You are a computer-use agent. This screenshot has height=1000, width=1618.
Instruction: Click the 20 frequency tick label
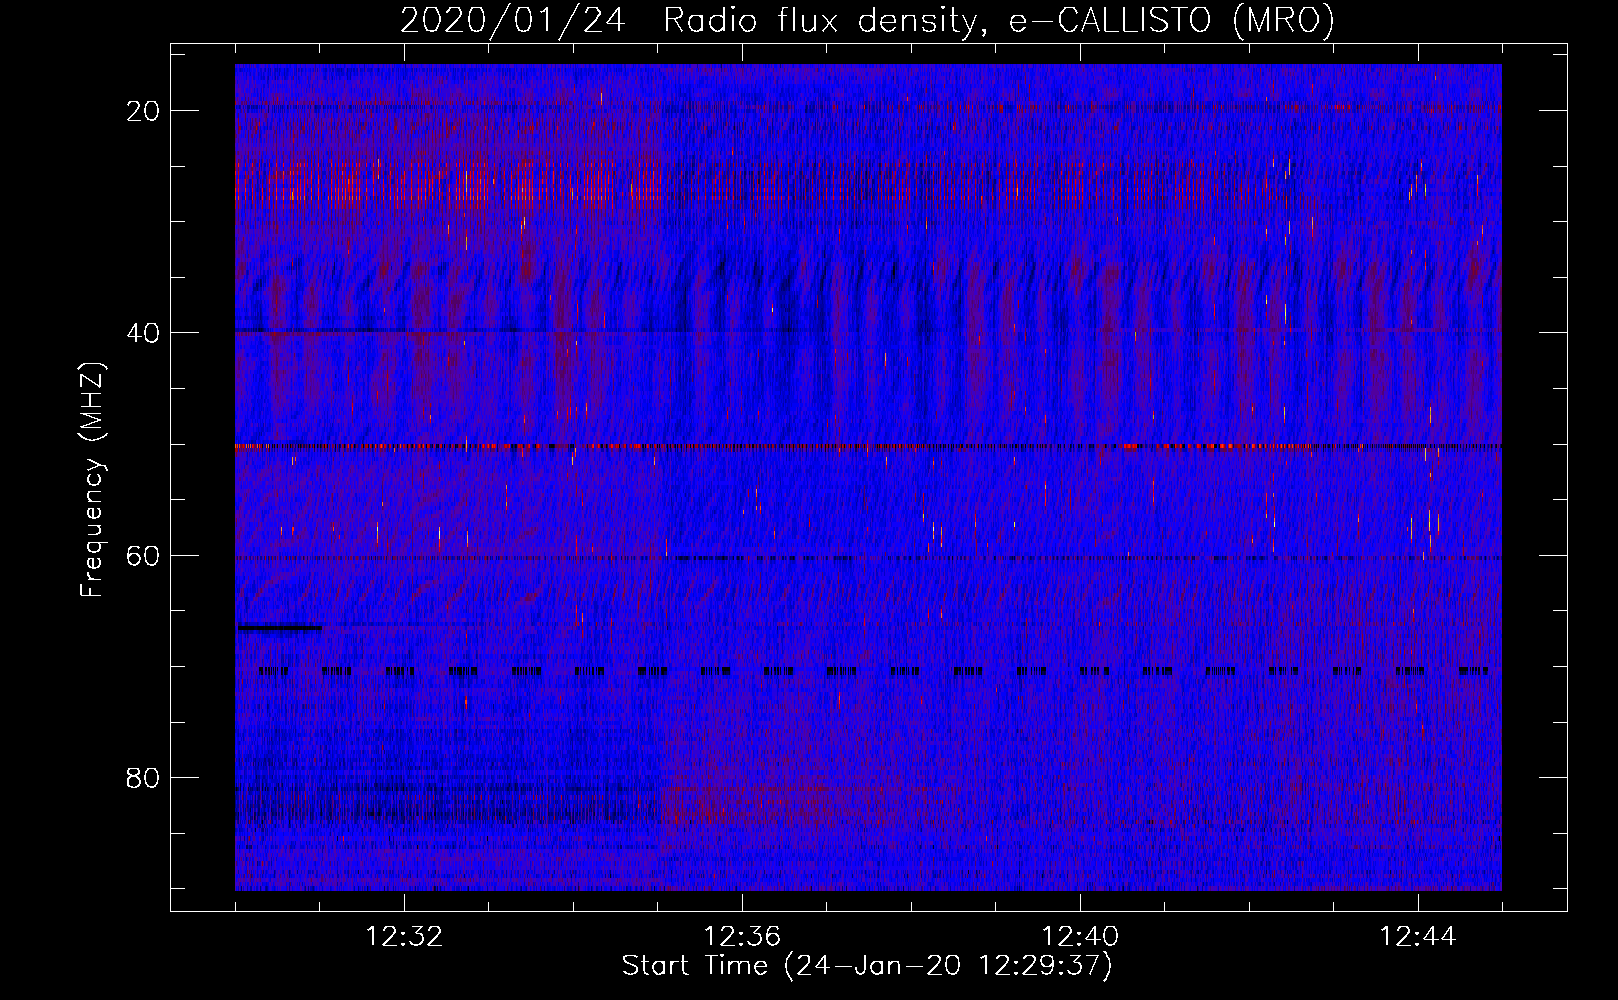pyautogui.click(x=144, y=111)
